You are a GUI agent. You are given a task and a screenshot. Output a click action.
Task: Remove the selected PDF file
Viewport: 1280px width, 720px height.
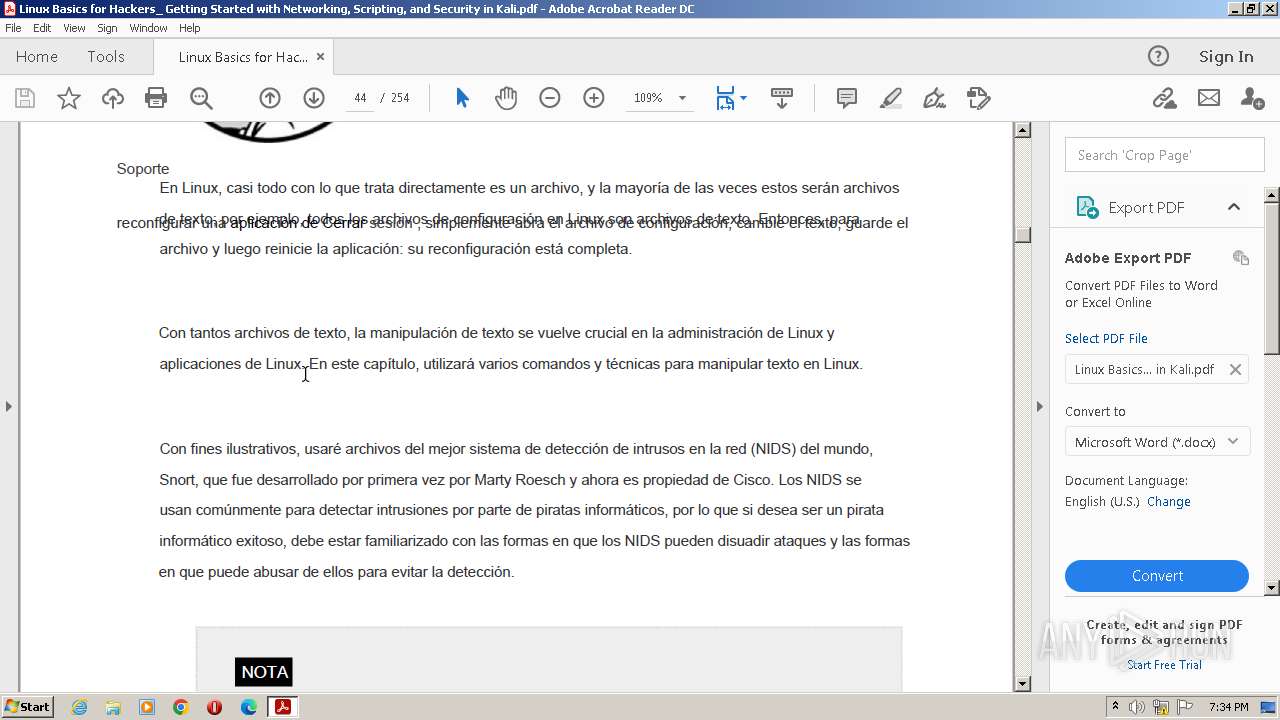pyautogui.click(x=1235, y=369)
